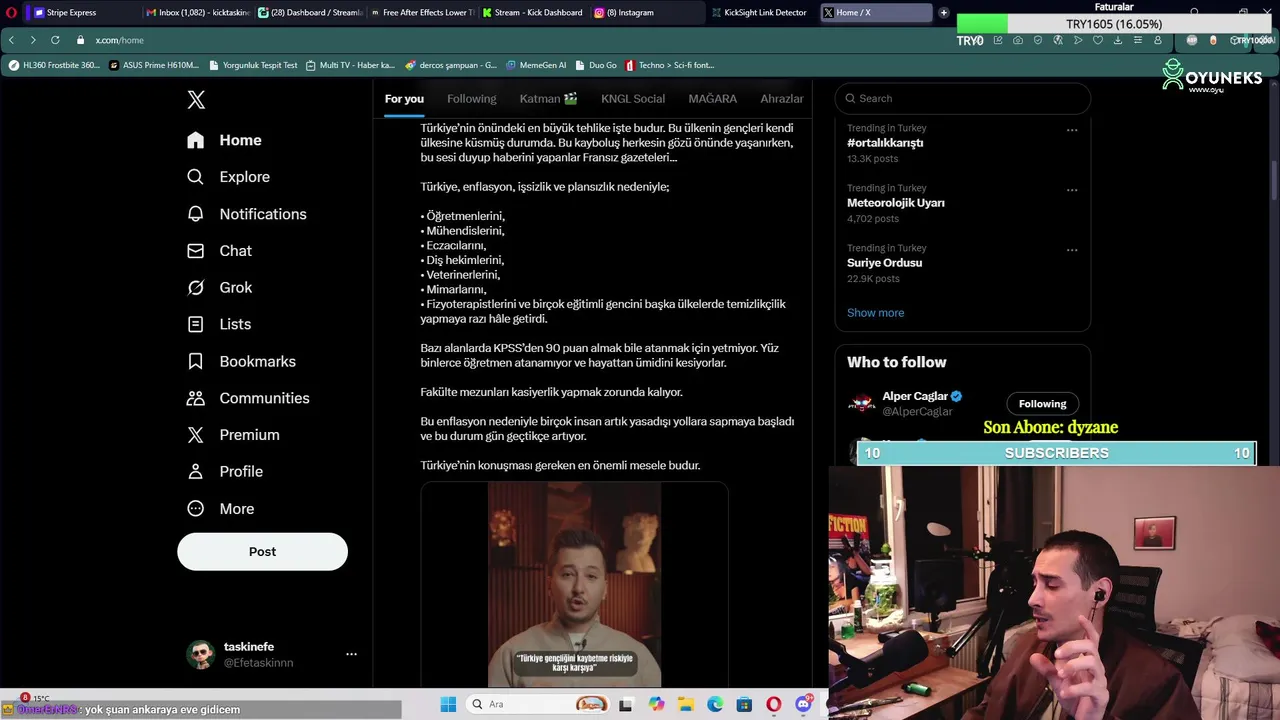Open the More options circle icon
The height and width of the screenshot is (720, 1280).
pyautogui.click(x=196, y=508)
